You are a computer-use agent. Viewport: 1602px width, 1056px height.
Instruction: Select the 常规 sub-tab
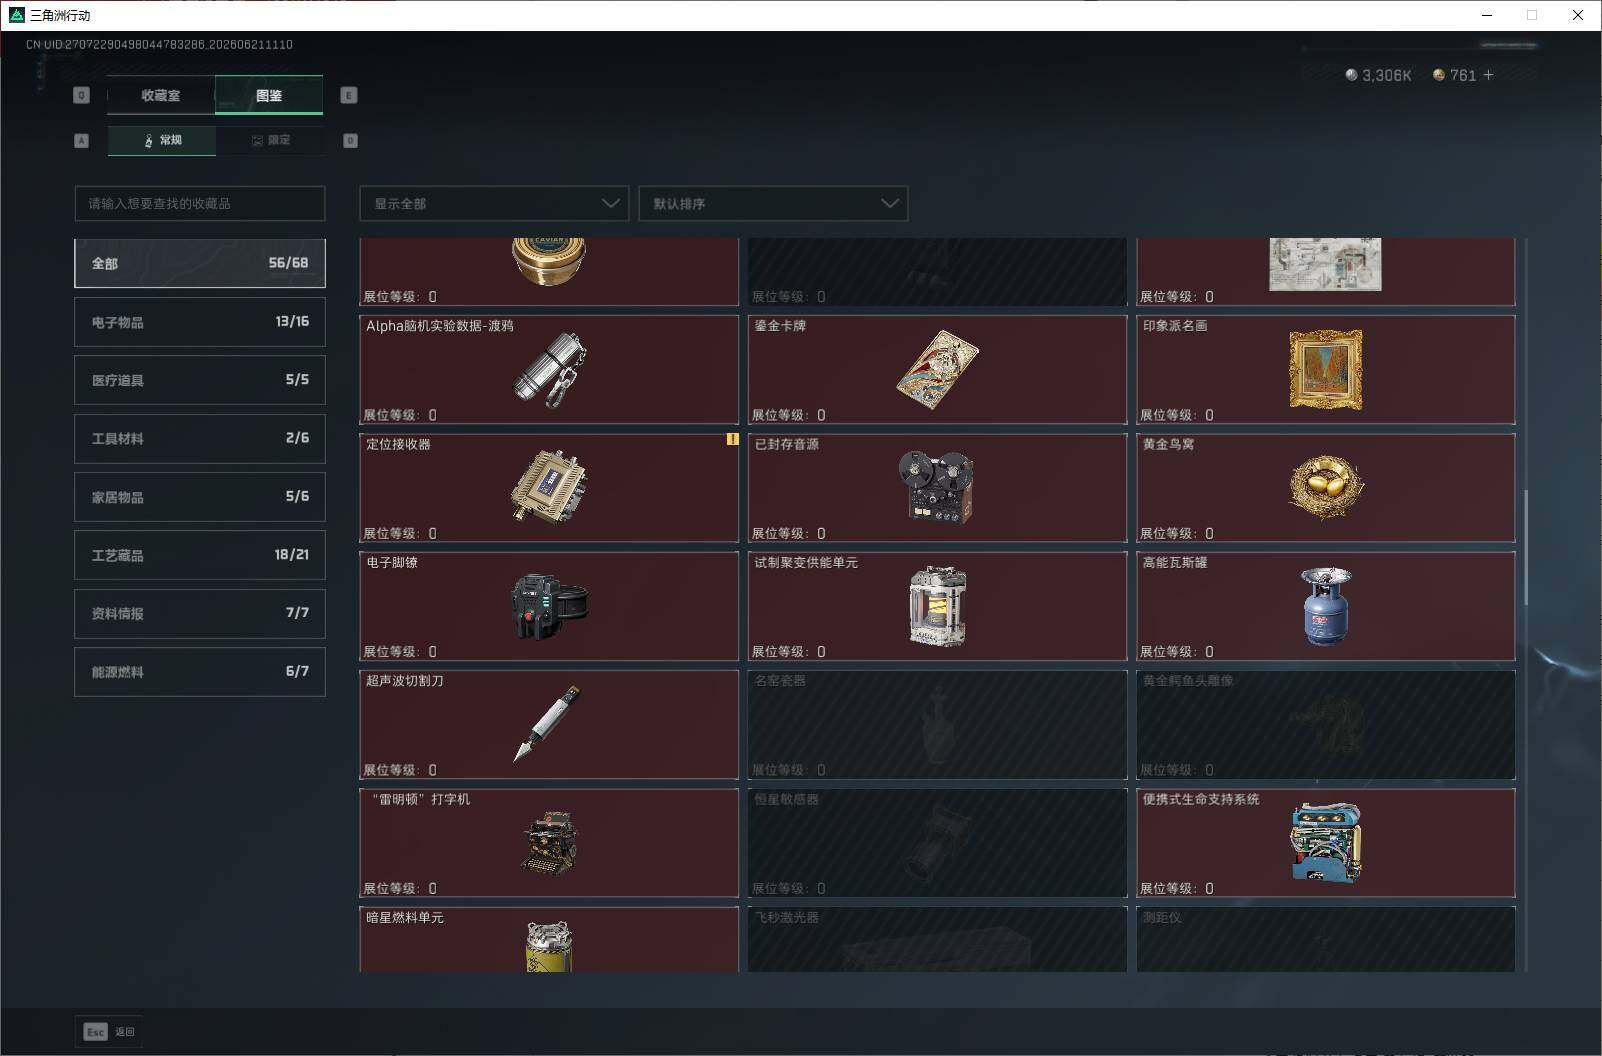[x=162, y=141]
